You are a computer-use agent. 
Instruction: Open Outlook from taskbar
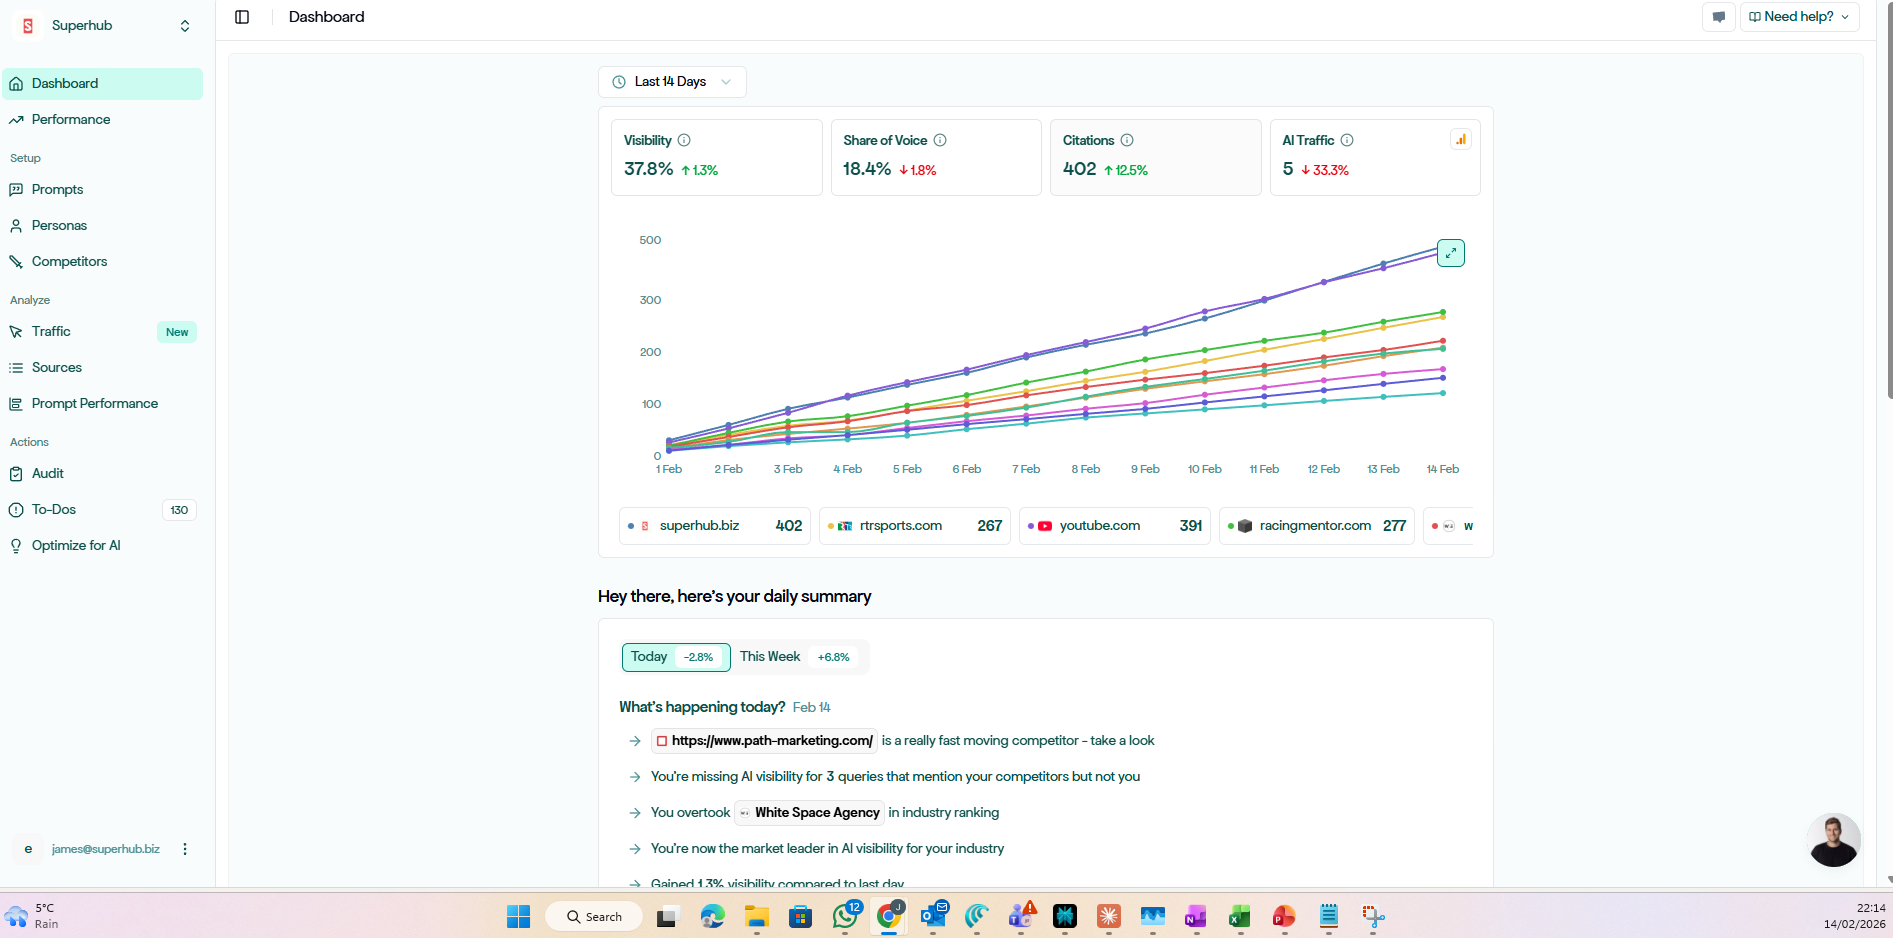933,916
